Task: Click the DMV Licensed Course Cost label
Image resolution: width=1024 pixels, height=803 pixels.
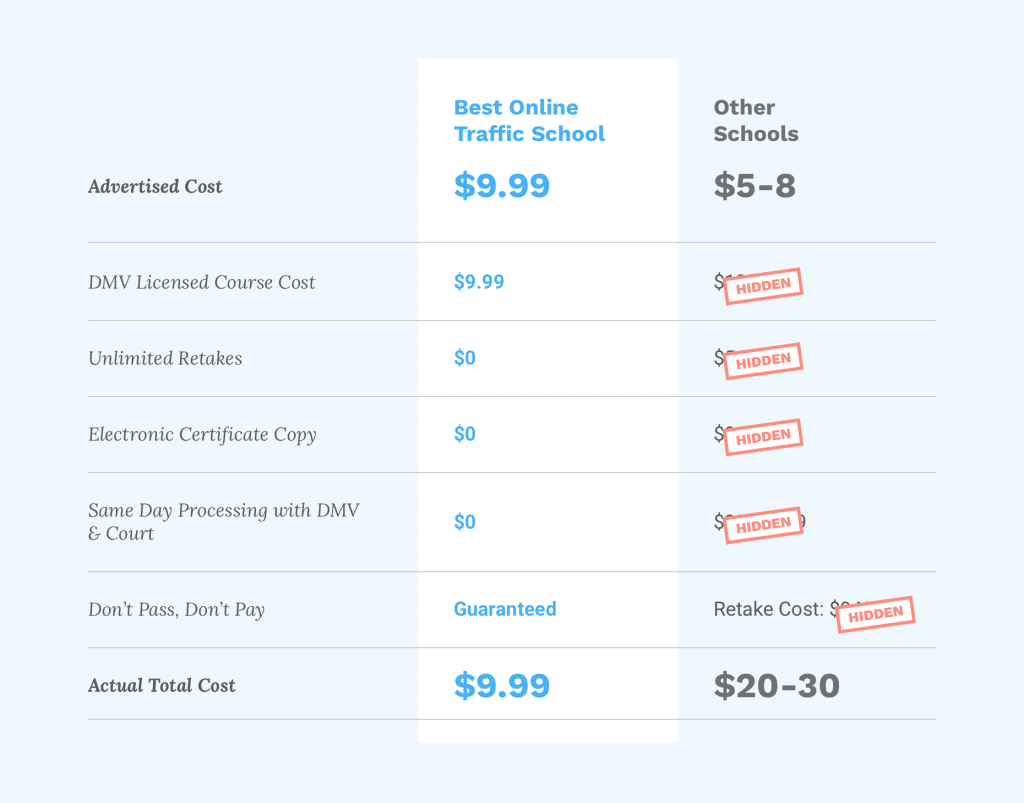Action: [202, 282]
